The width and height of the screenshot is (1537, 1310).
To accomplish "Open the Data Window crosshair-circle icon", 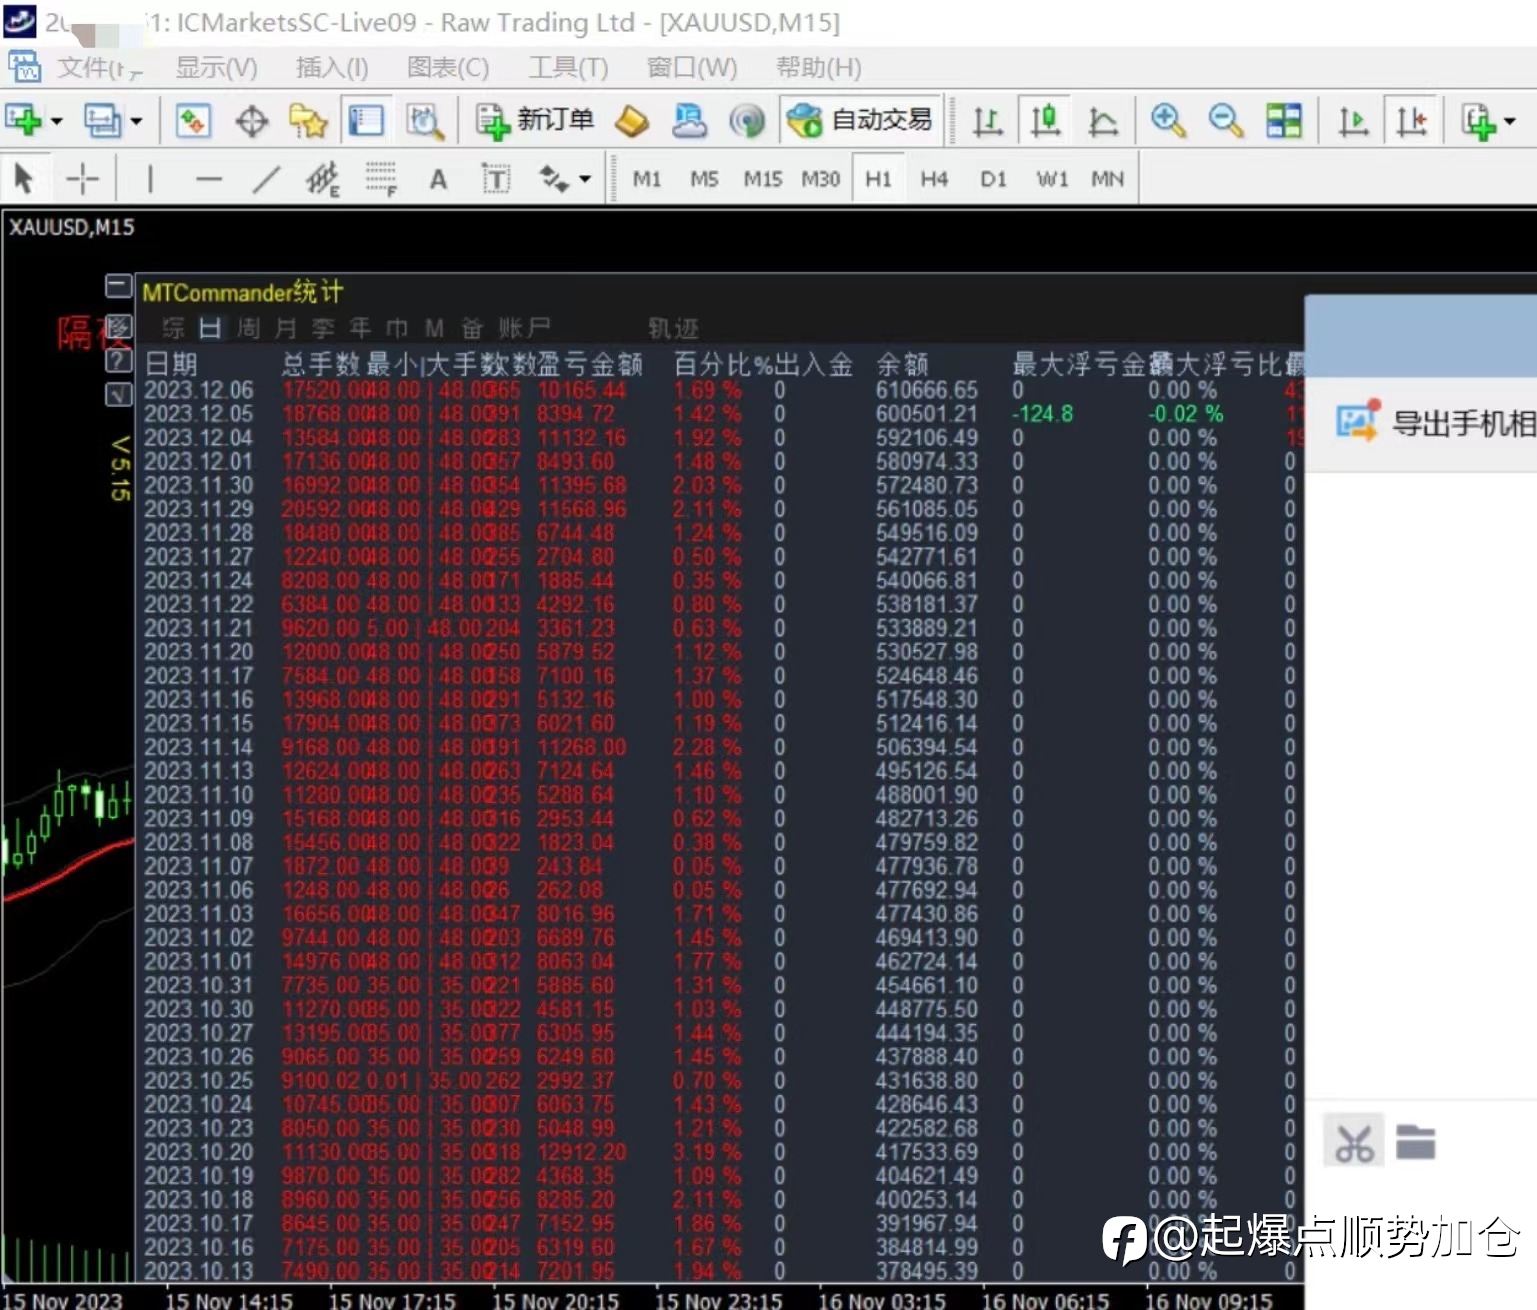I will 252,122.
